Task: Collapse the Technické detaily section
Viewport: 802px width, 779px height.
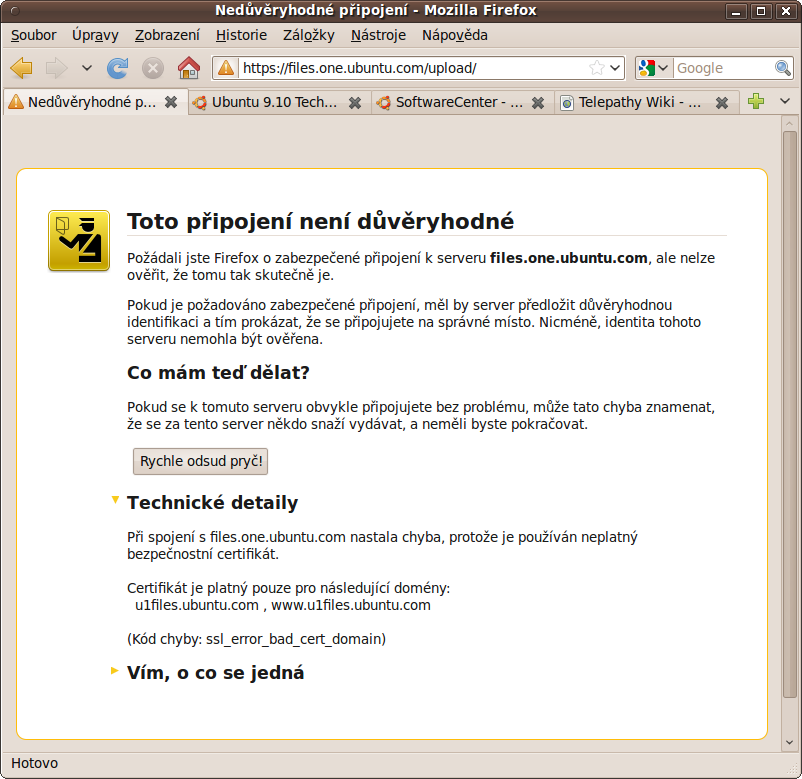Action: (x=116, y=500)
